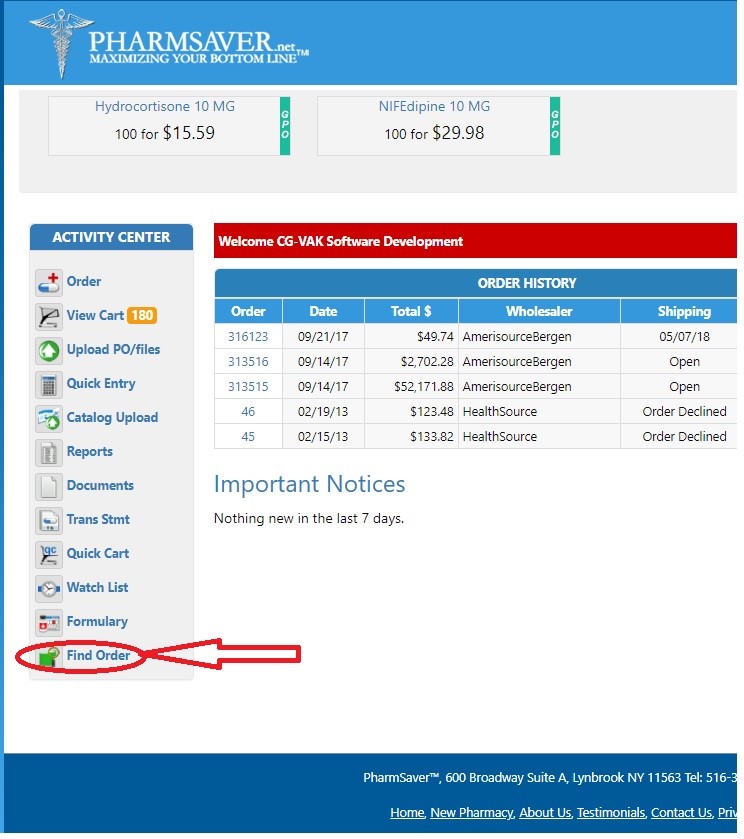Viewport: 744px width, 839px height.
Task: Click the GPO tag on NIFEdipine card
Action: (x=555, y=126)
